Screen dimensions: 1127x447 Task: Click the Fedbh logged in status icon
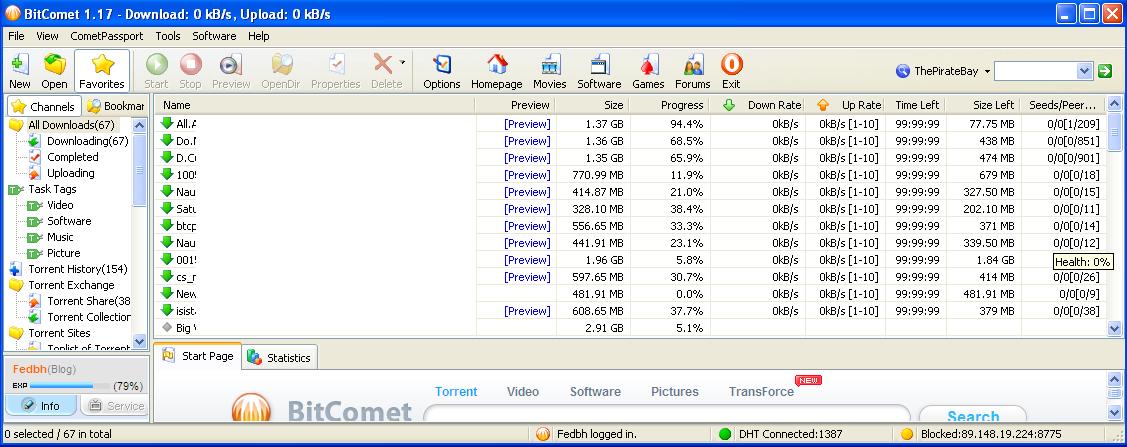543,434
